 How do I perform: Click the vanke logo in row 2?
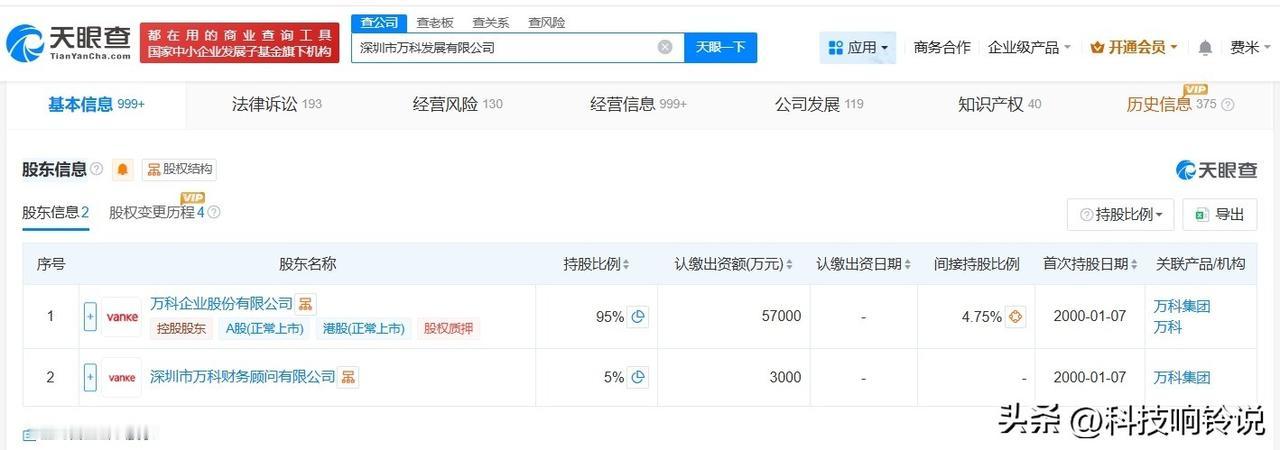tap(122, 377)
